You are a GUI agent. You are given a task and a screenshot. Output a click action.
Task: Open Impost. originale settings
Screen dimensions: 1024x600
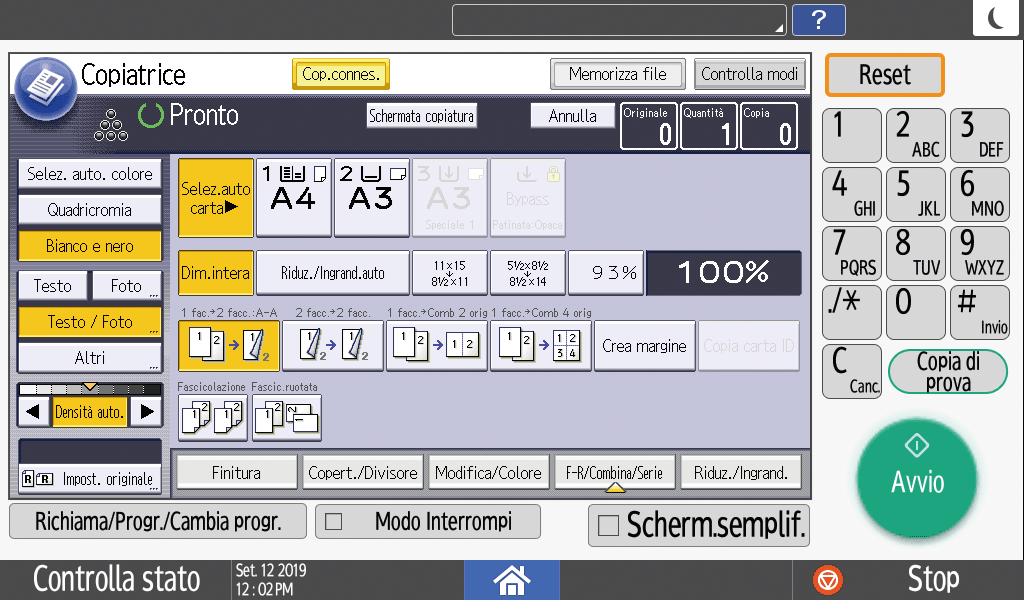pyautogui.click(x=89, y=479)
